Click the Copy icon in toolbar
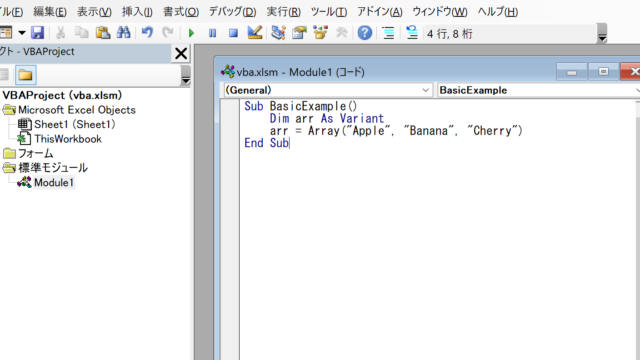This screenshot has height=360, width=640. (x=82, y=33)
